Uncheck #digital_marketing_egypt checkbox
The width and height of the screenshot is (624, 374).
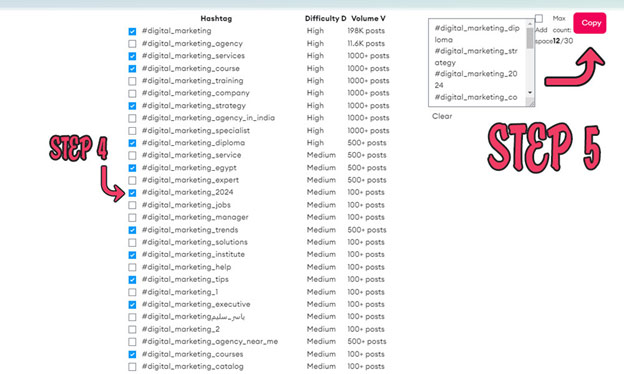pos(132,168)
